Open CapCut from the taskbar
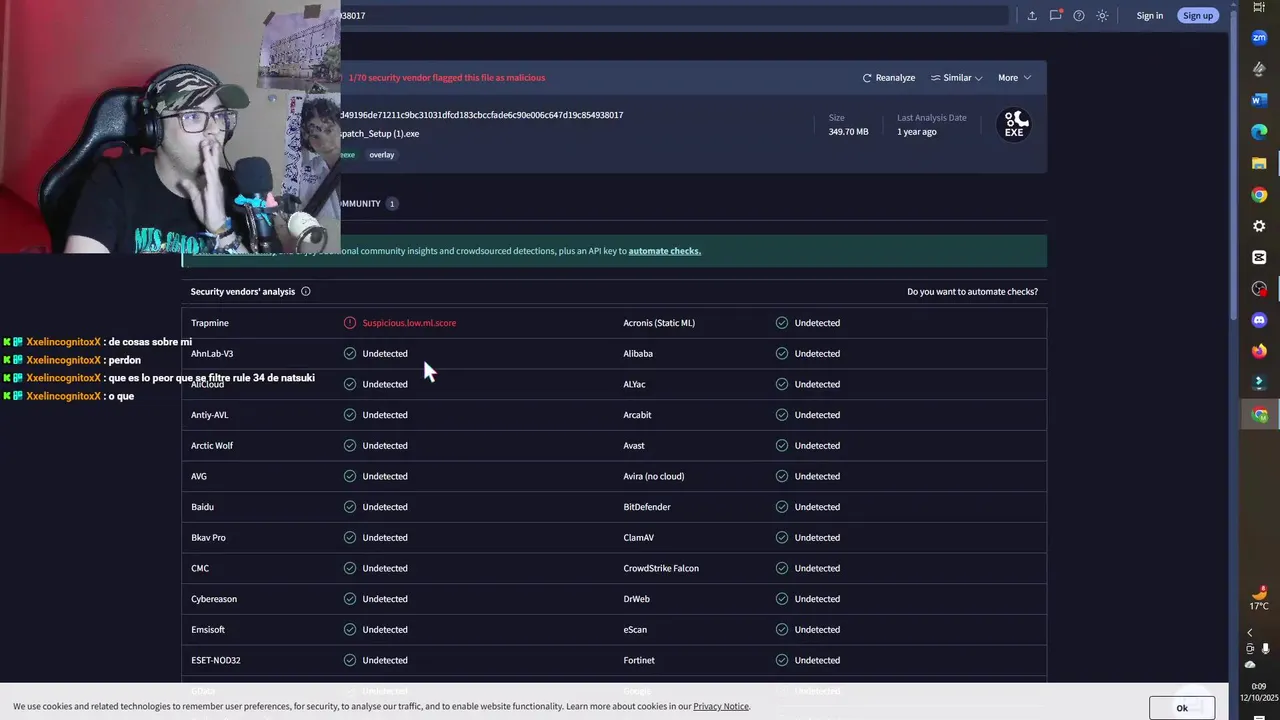The image size is (1280, 720). [1259, 257]
